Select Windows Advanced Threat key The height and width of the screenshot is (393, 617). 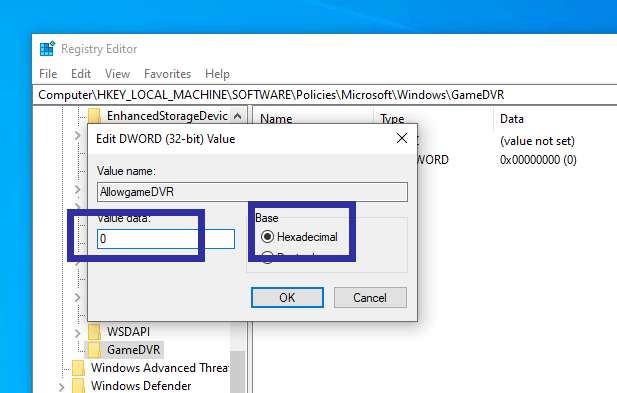pyautogui.click(x=159, y=367)
